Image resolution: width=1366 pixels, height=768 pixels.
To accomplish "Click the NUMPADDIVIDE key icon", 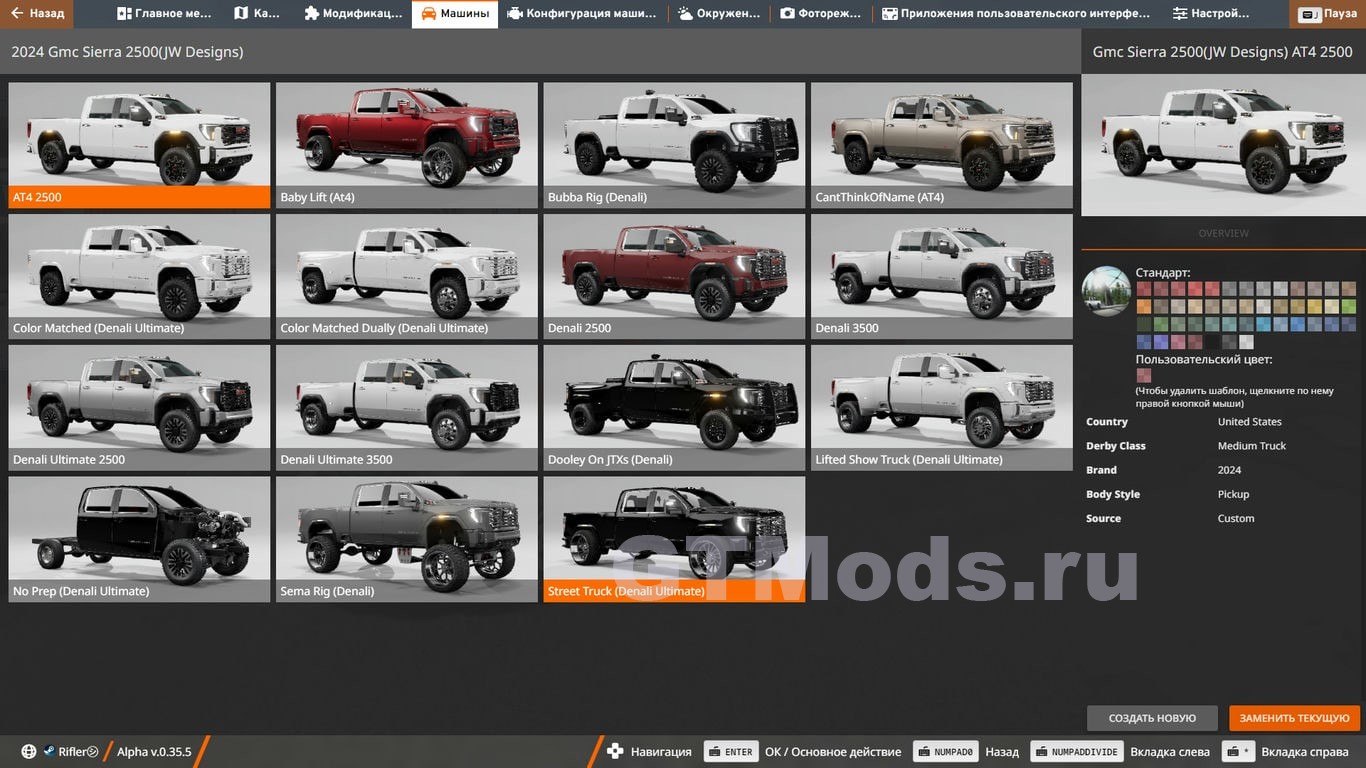I will coord(1076,751).
